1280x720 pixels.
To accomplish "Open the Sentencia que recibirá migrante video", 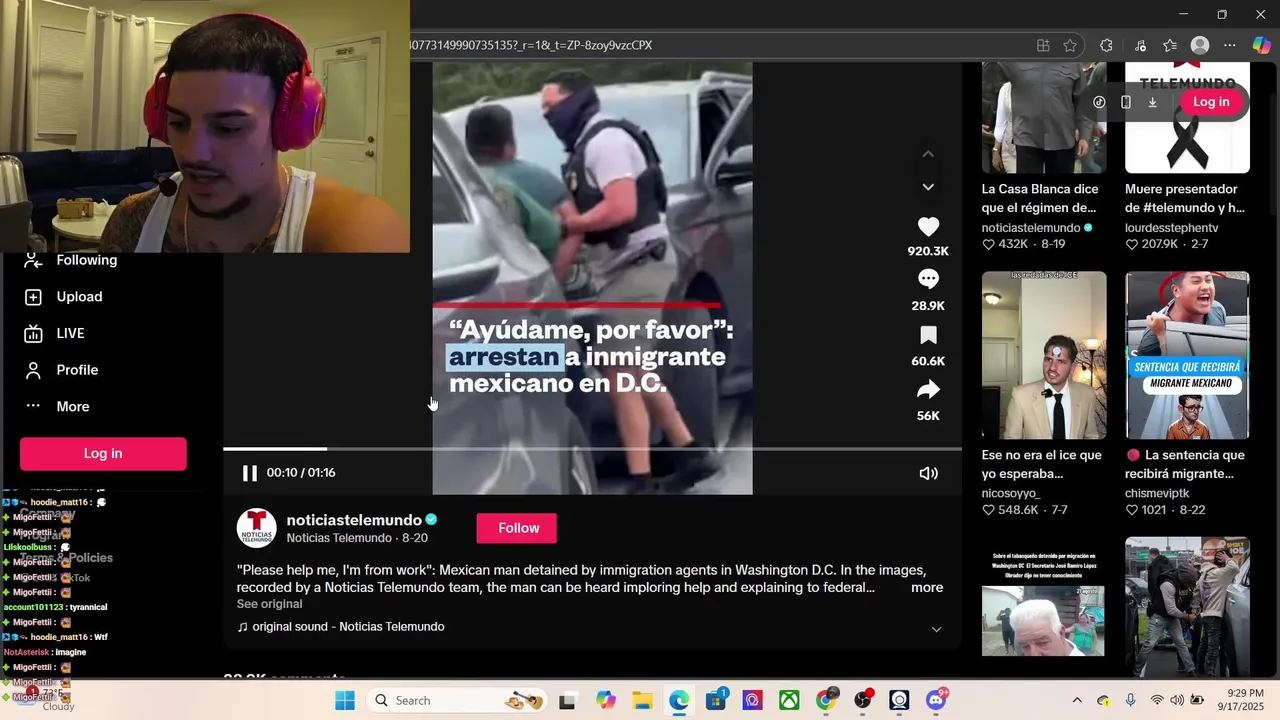I will pyautogui.click(x=1187, y=355).
